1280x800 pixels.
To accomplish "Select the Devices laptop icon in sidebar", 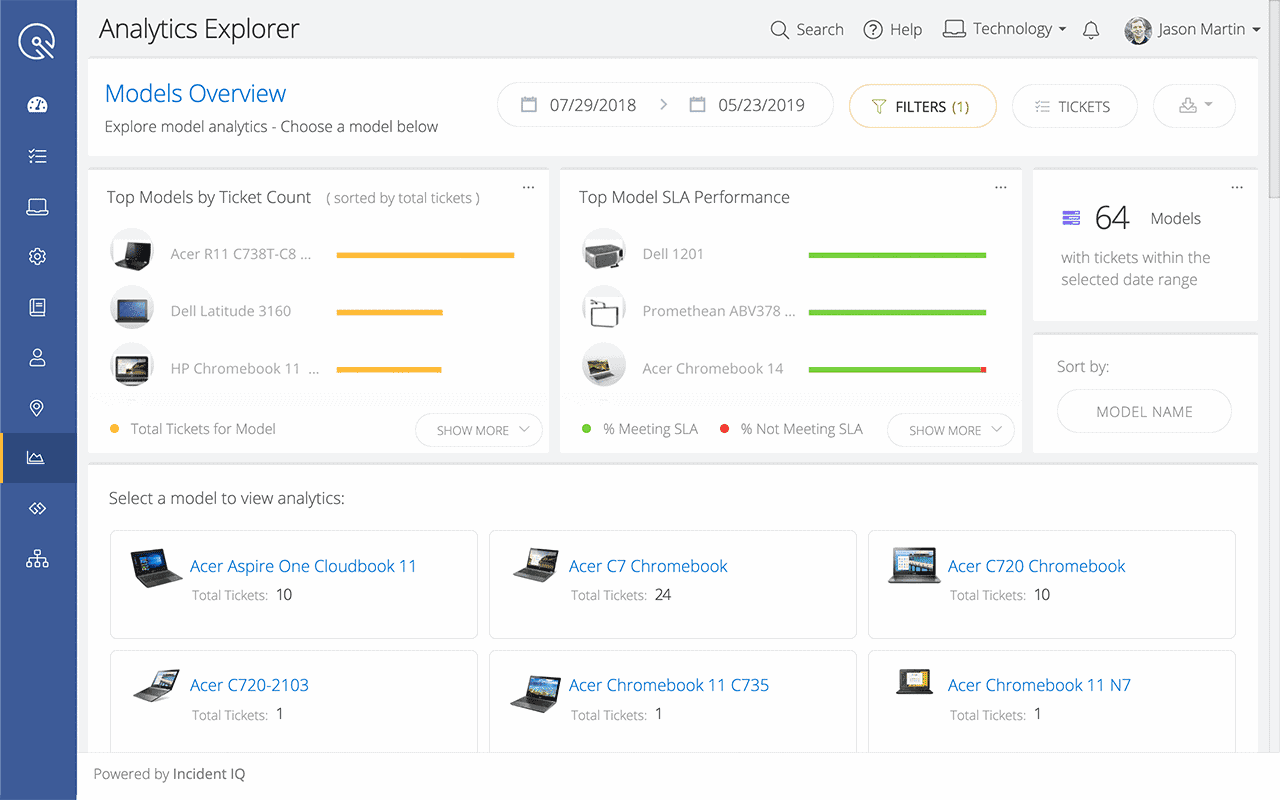I will point(37,206).
